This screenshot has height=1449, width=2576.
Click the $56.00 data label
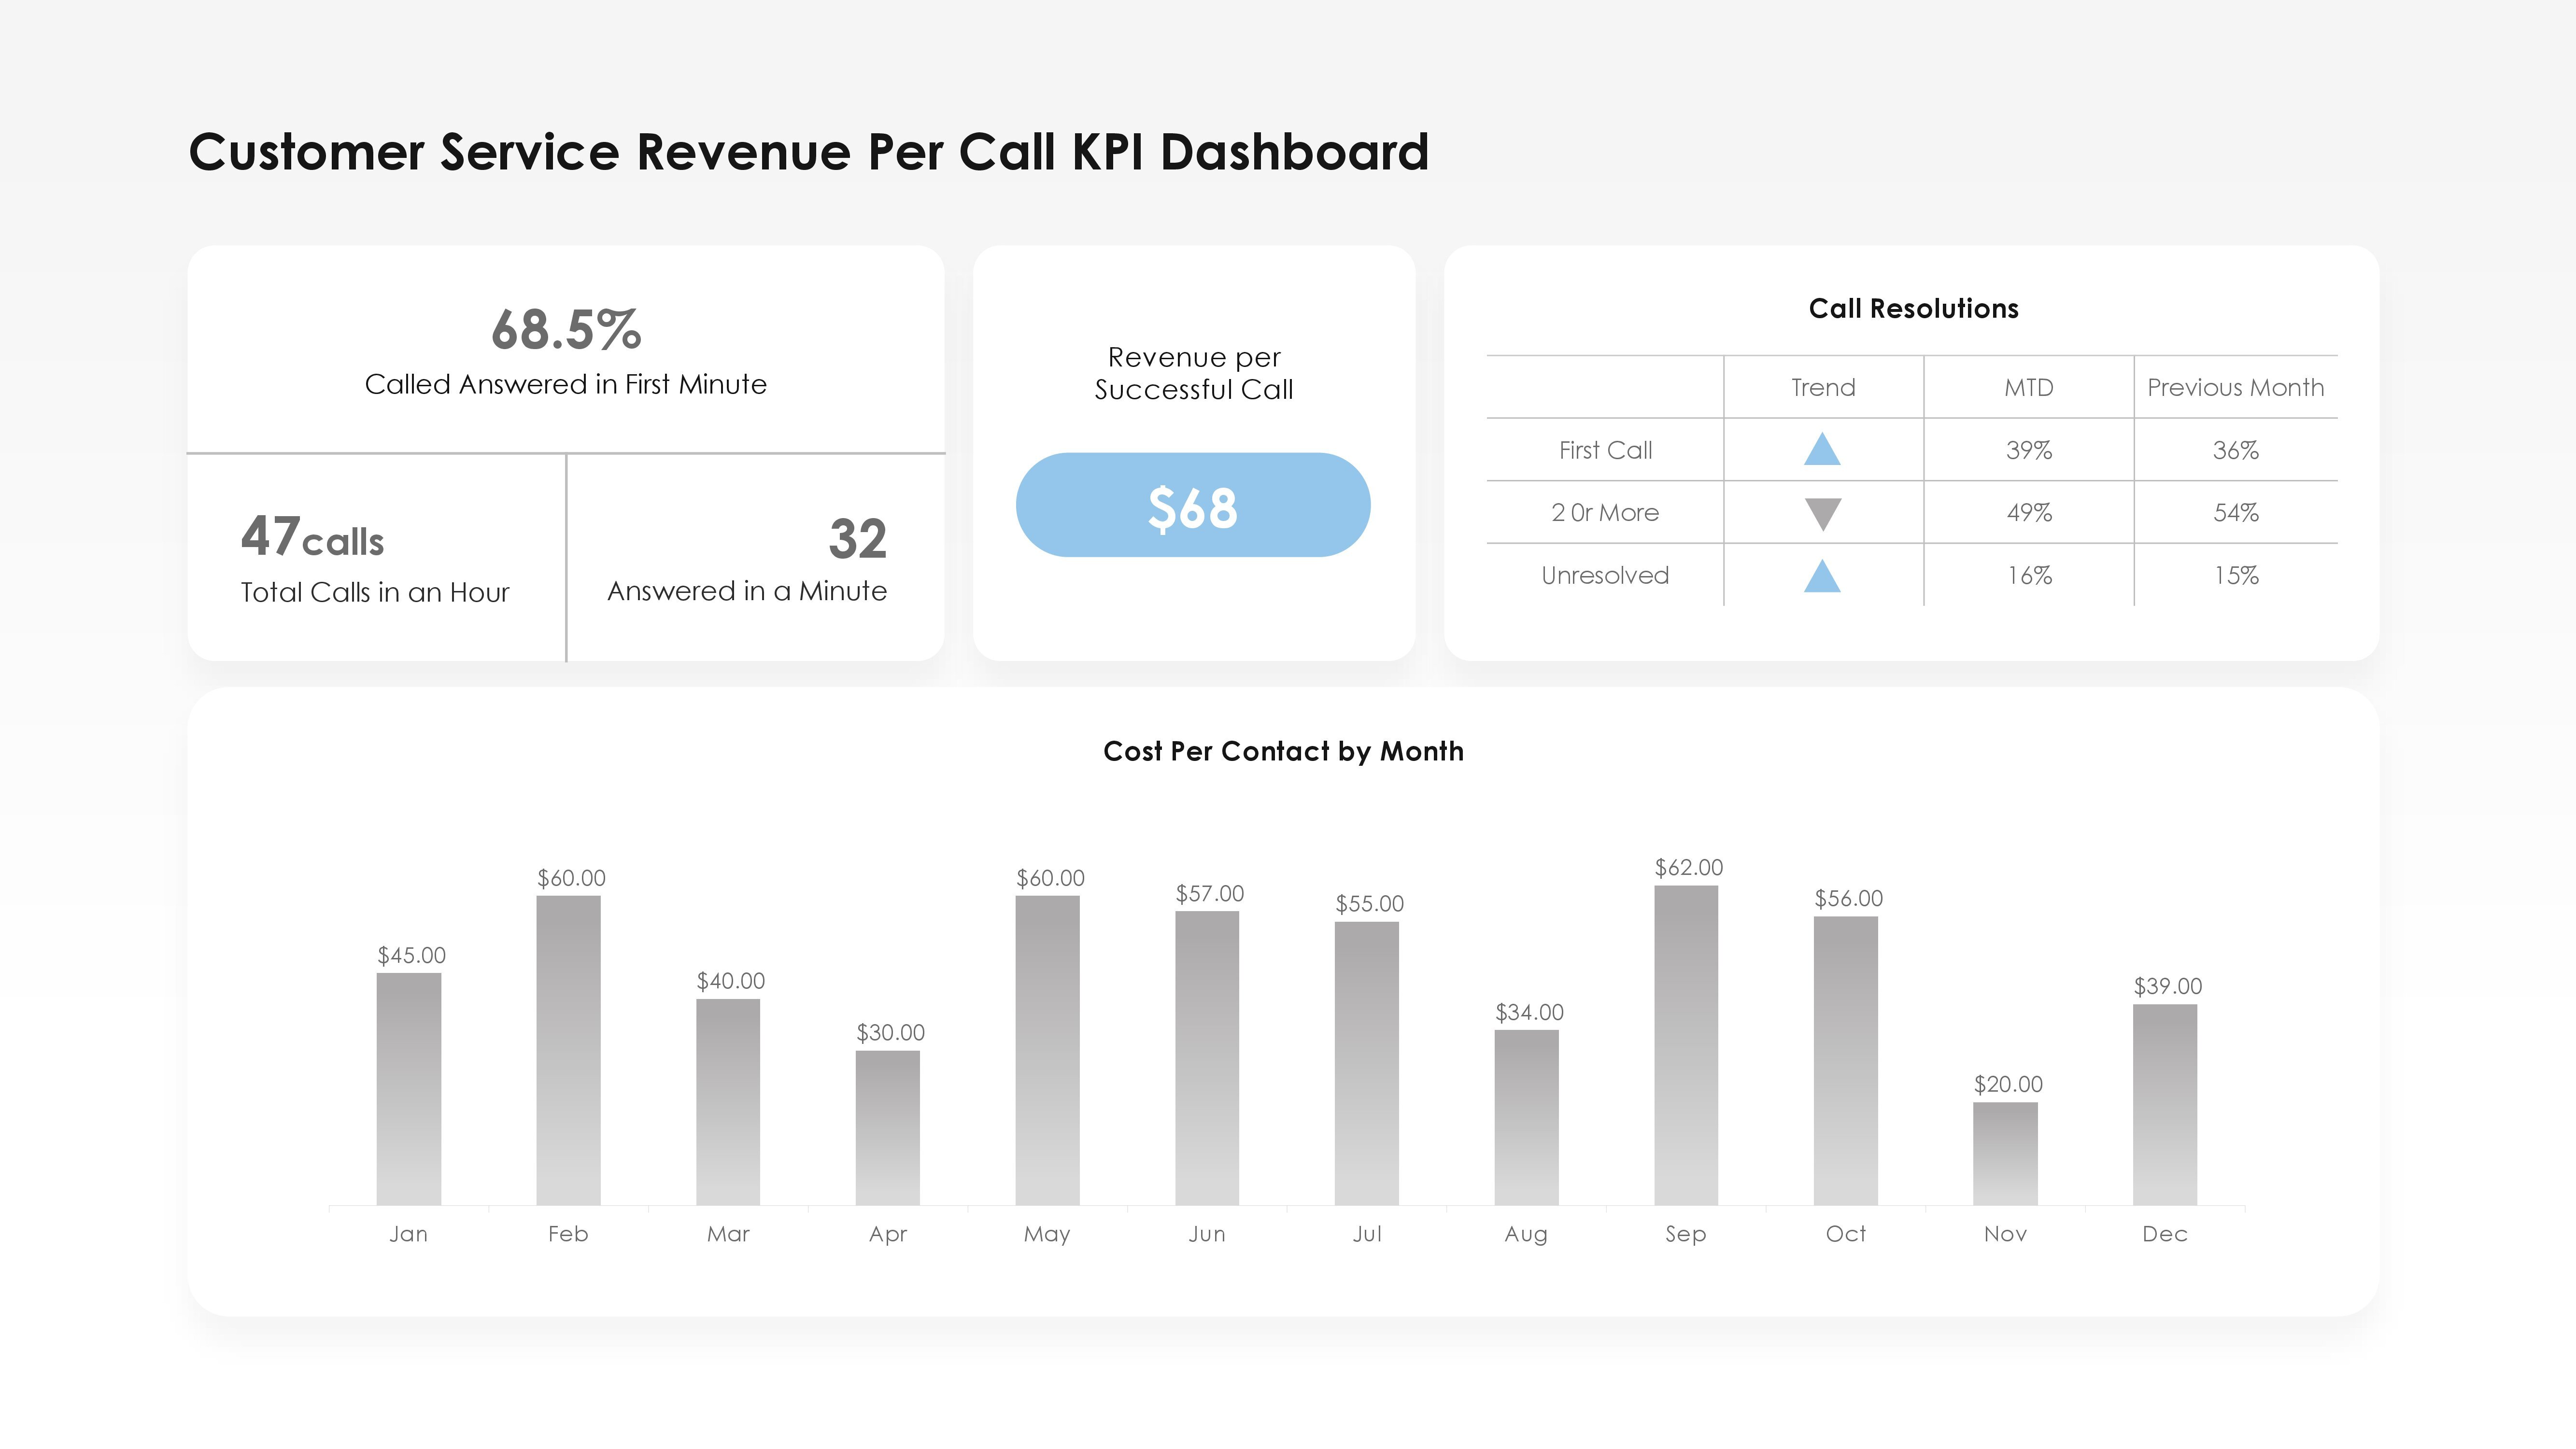tap(1849, 898)
